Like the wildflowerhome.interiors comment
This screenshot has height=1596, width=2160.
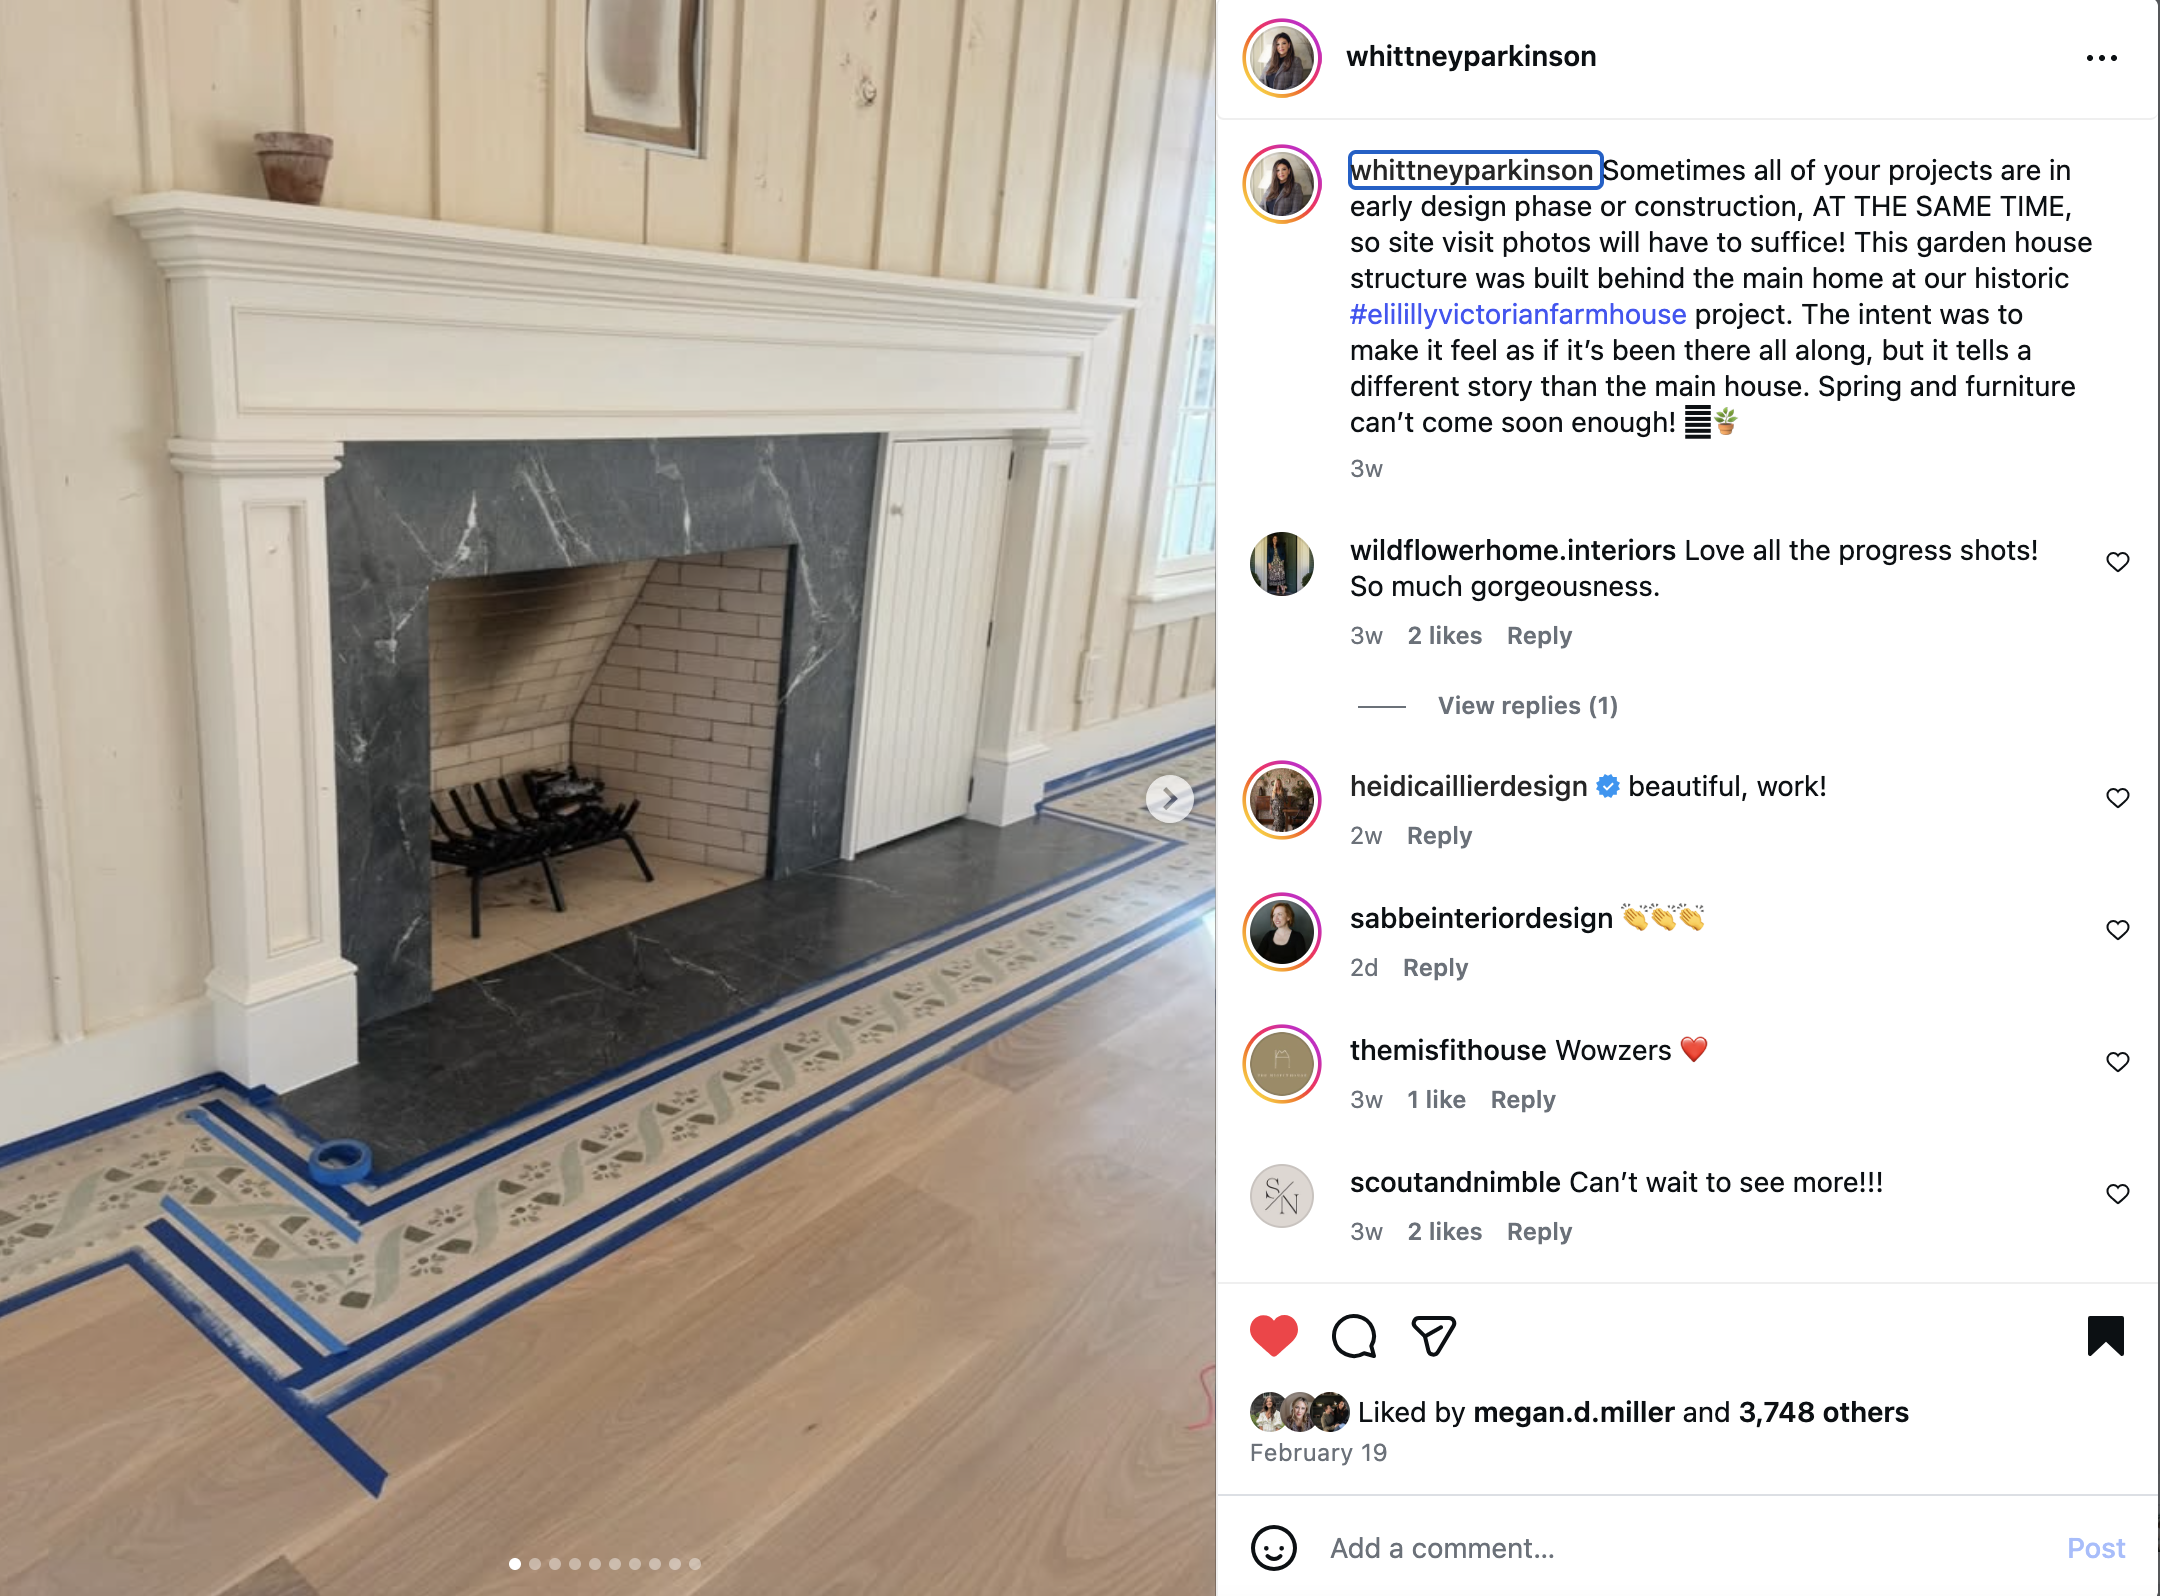pyautogui.click(x=2117, y=562)
